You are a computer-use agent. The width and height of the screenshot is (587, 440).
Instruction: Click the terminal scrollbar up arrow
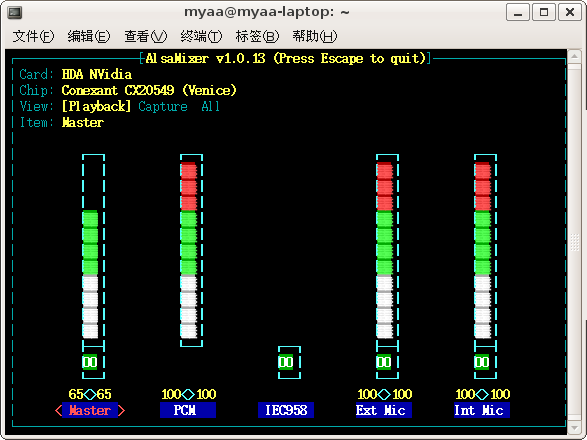pyautogui.click(x=574, y=57)
